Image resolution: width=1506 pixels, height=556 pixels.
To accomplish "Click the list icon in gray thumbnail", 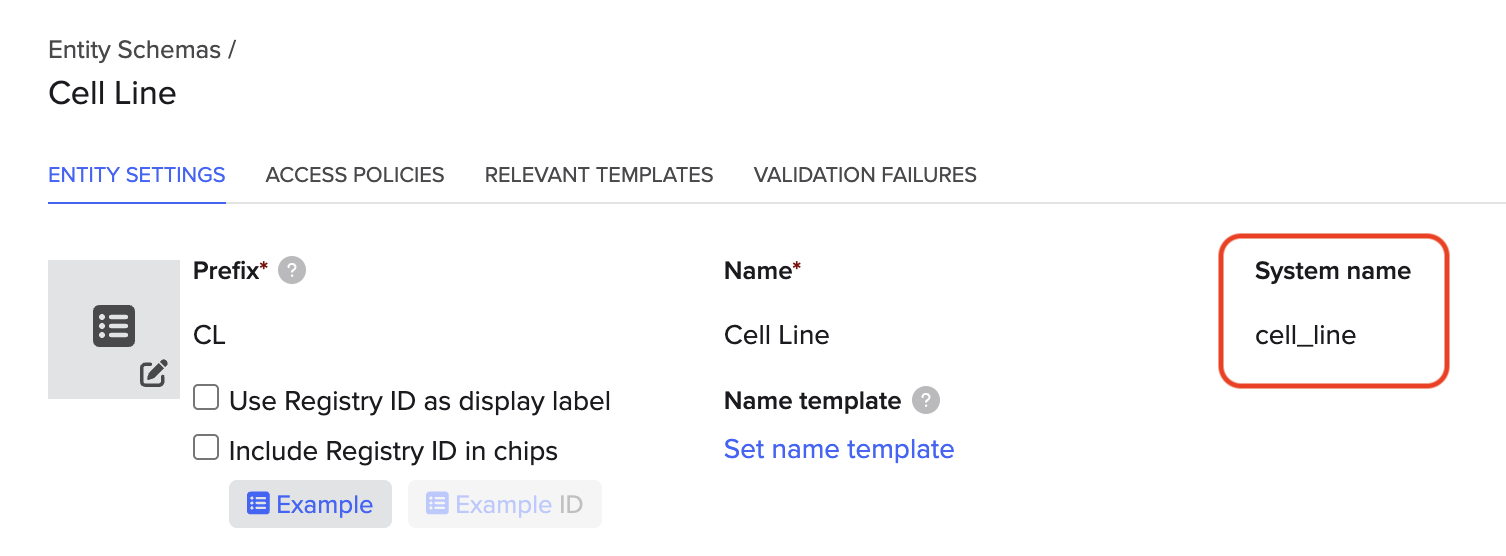I will [x=114, y=326].
